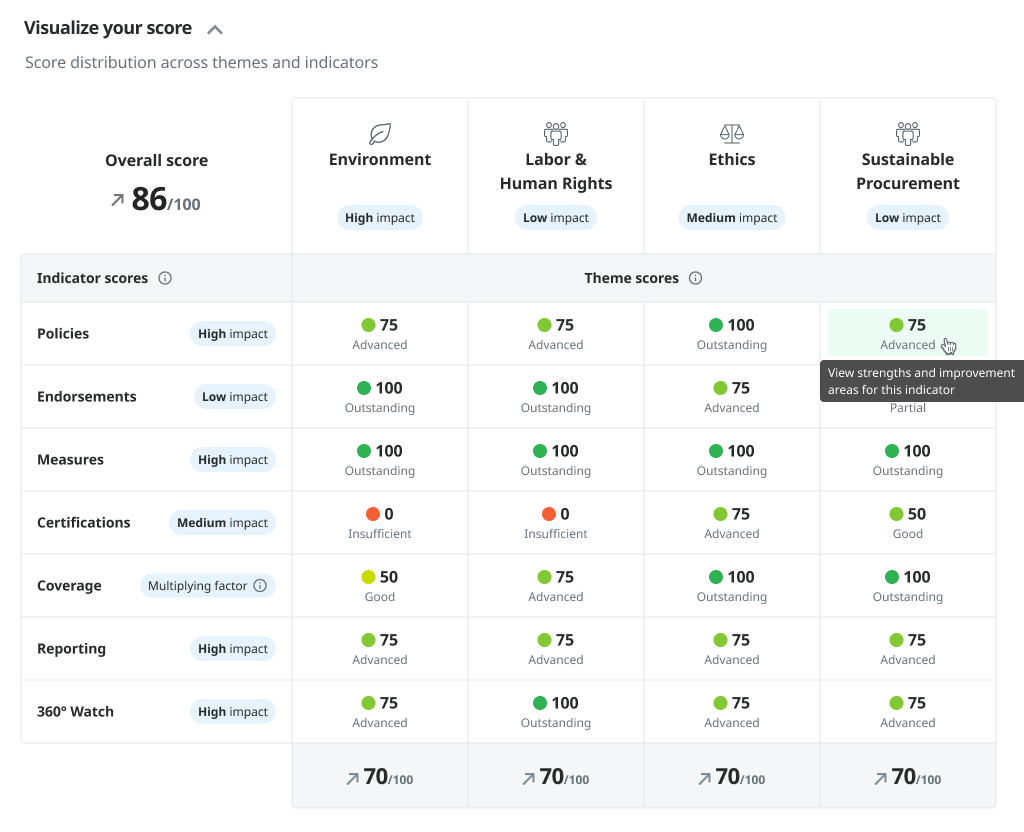The image size is (1024, 832).
Task: Click the Multiplying factor info icon
Action: [260, 585]
